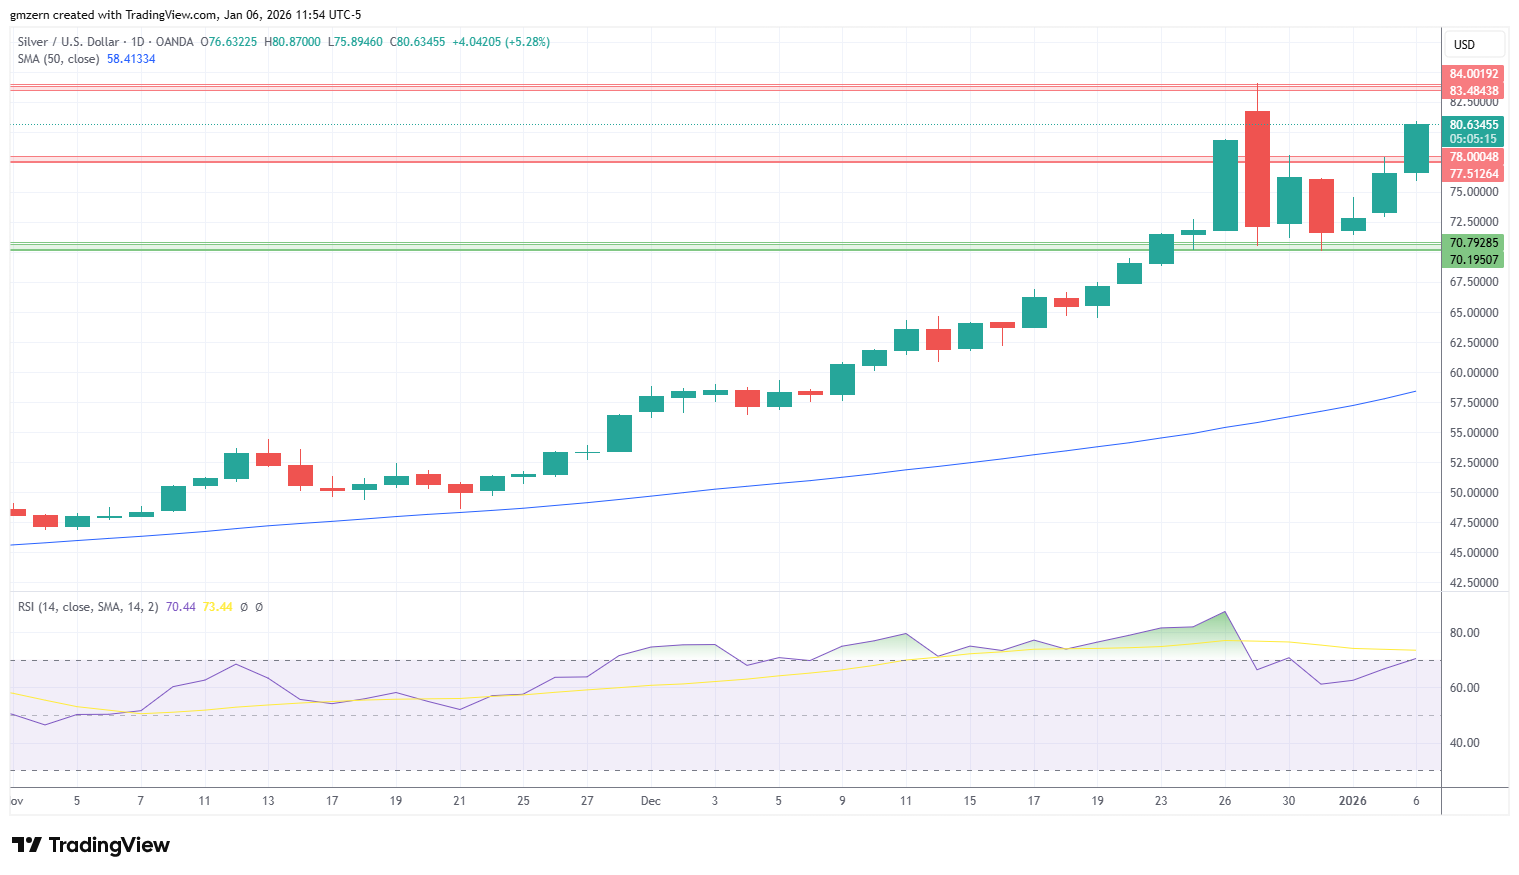The width and height of the screenshot is (1519, 875).
Task: Click the 50.00000 price axis tick
Action: (1474, 492)
